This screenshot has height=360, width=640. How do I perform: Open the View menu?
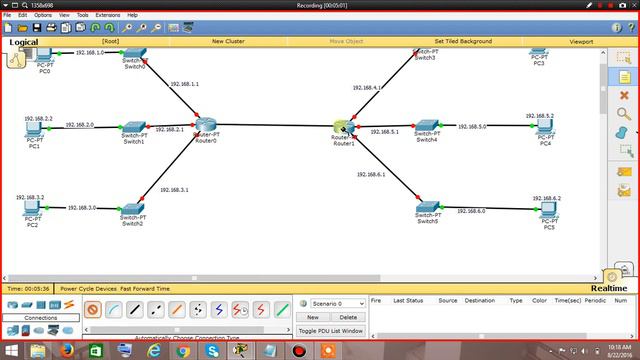click(x=64, y=15)
